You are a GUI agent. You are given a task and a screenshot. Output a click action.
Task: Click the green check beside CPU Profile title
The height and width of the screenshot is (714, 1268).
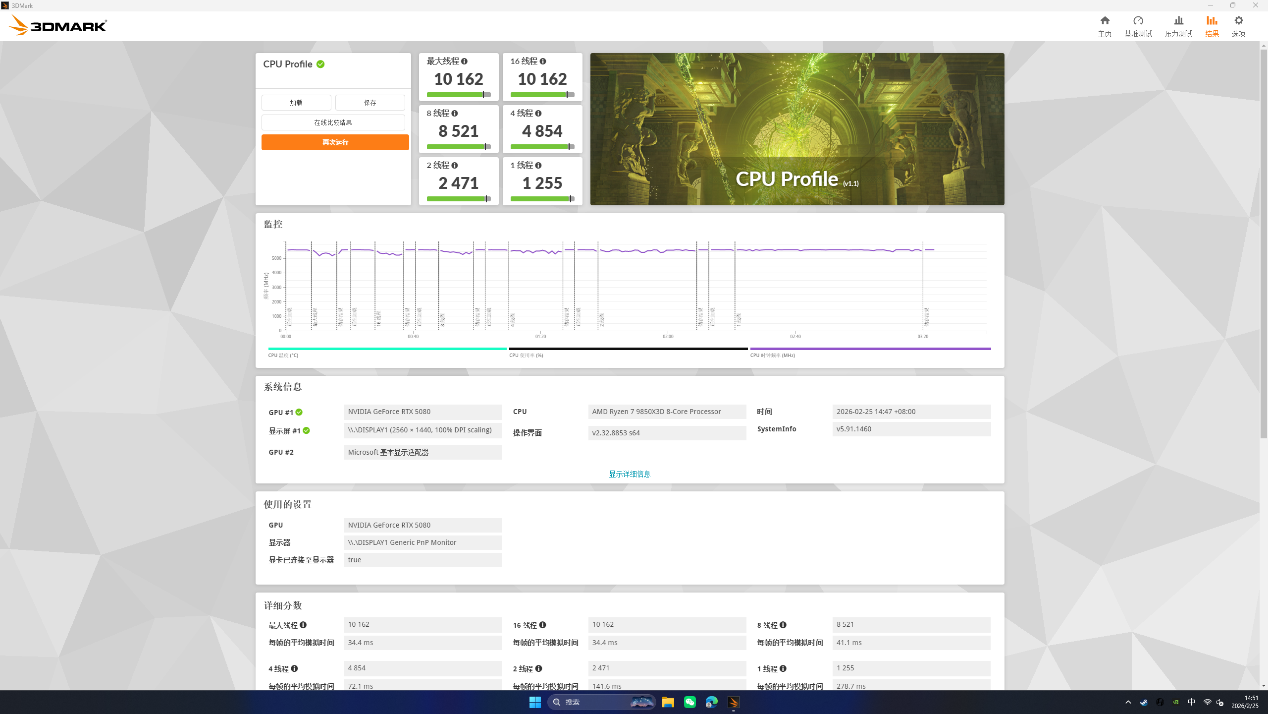point(320,64)
